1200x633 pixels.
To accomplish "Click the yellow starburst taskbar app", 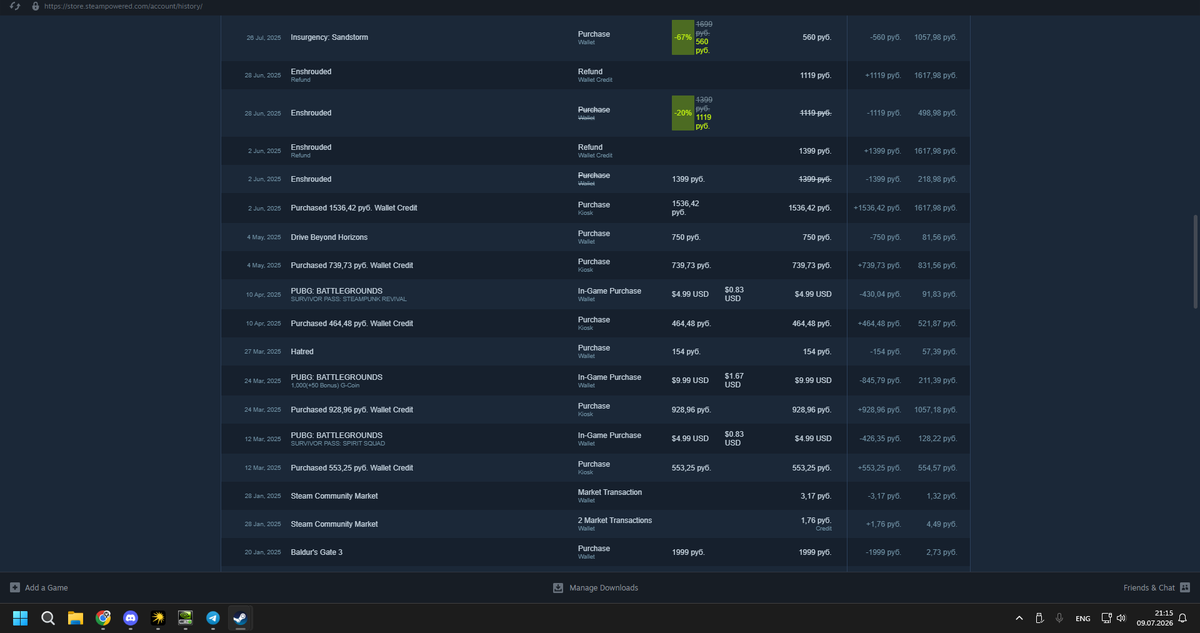I will (x=158, y=618).
